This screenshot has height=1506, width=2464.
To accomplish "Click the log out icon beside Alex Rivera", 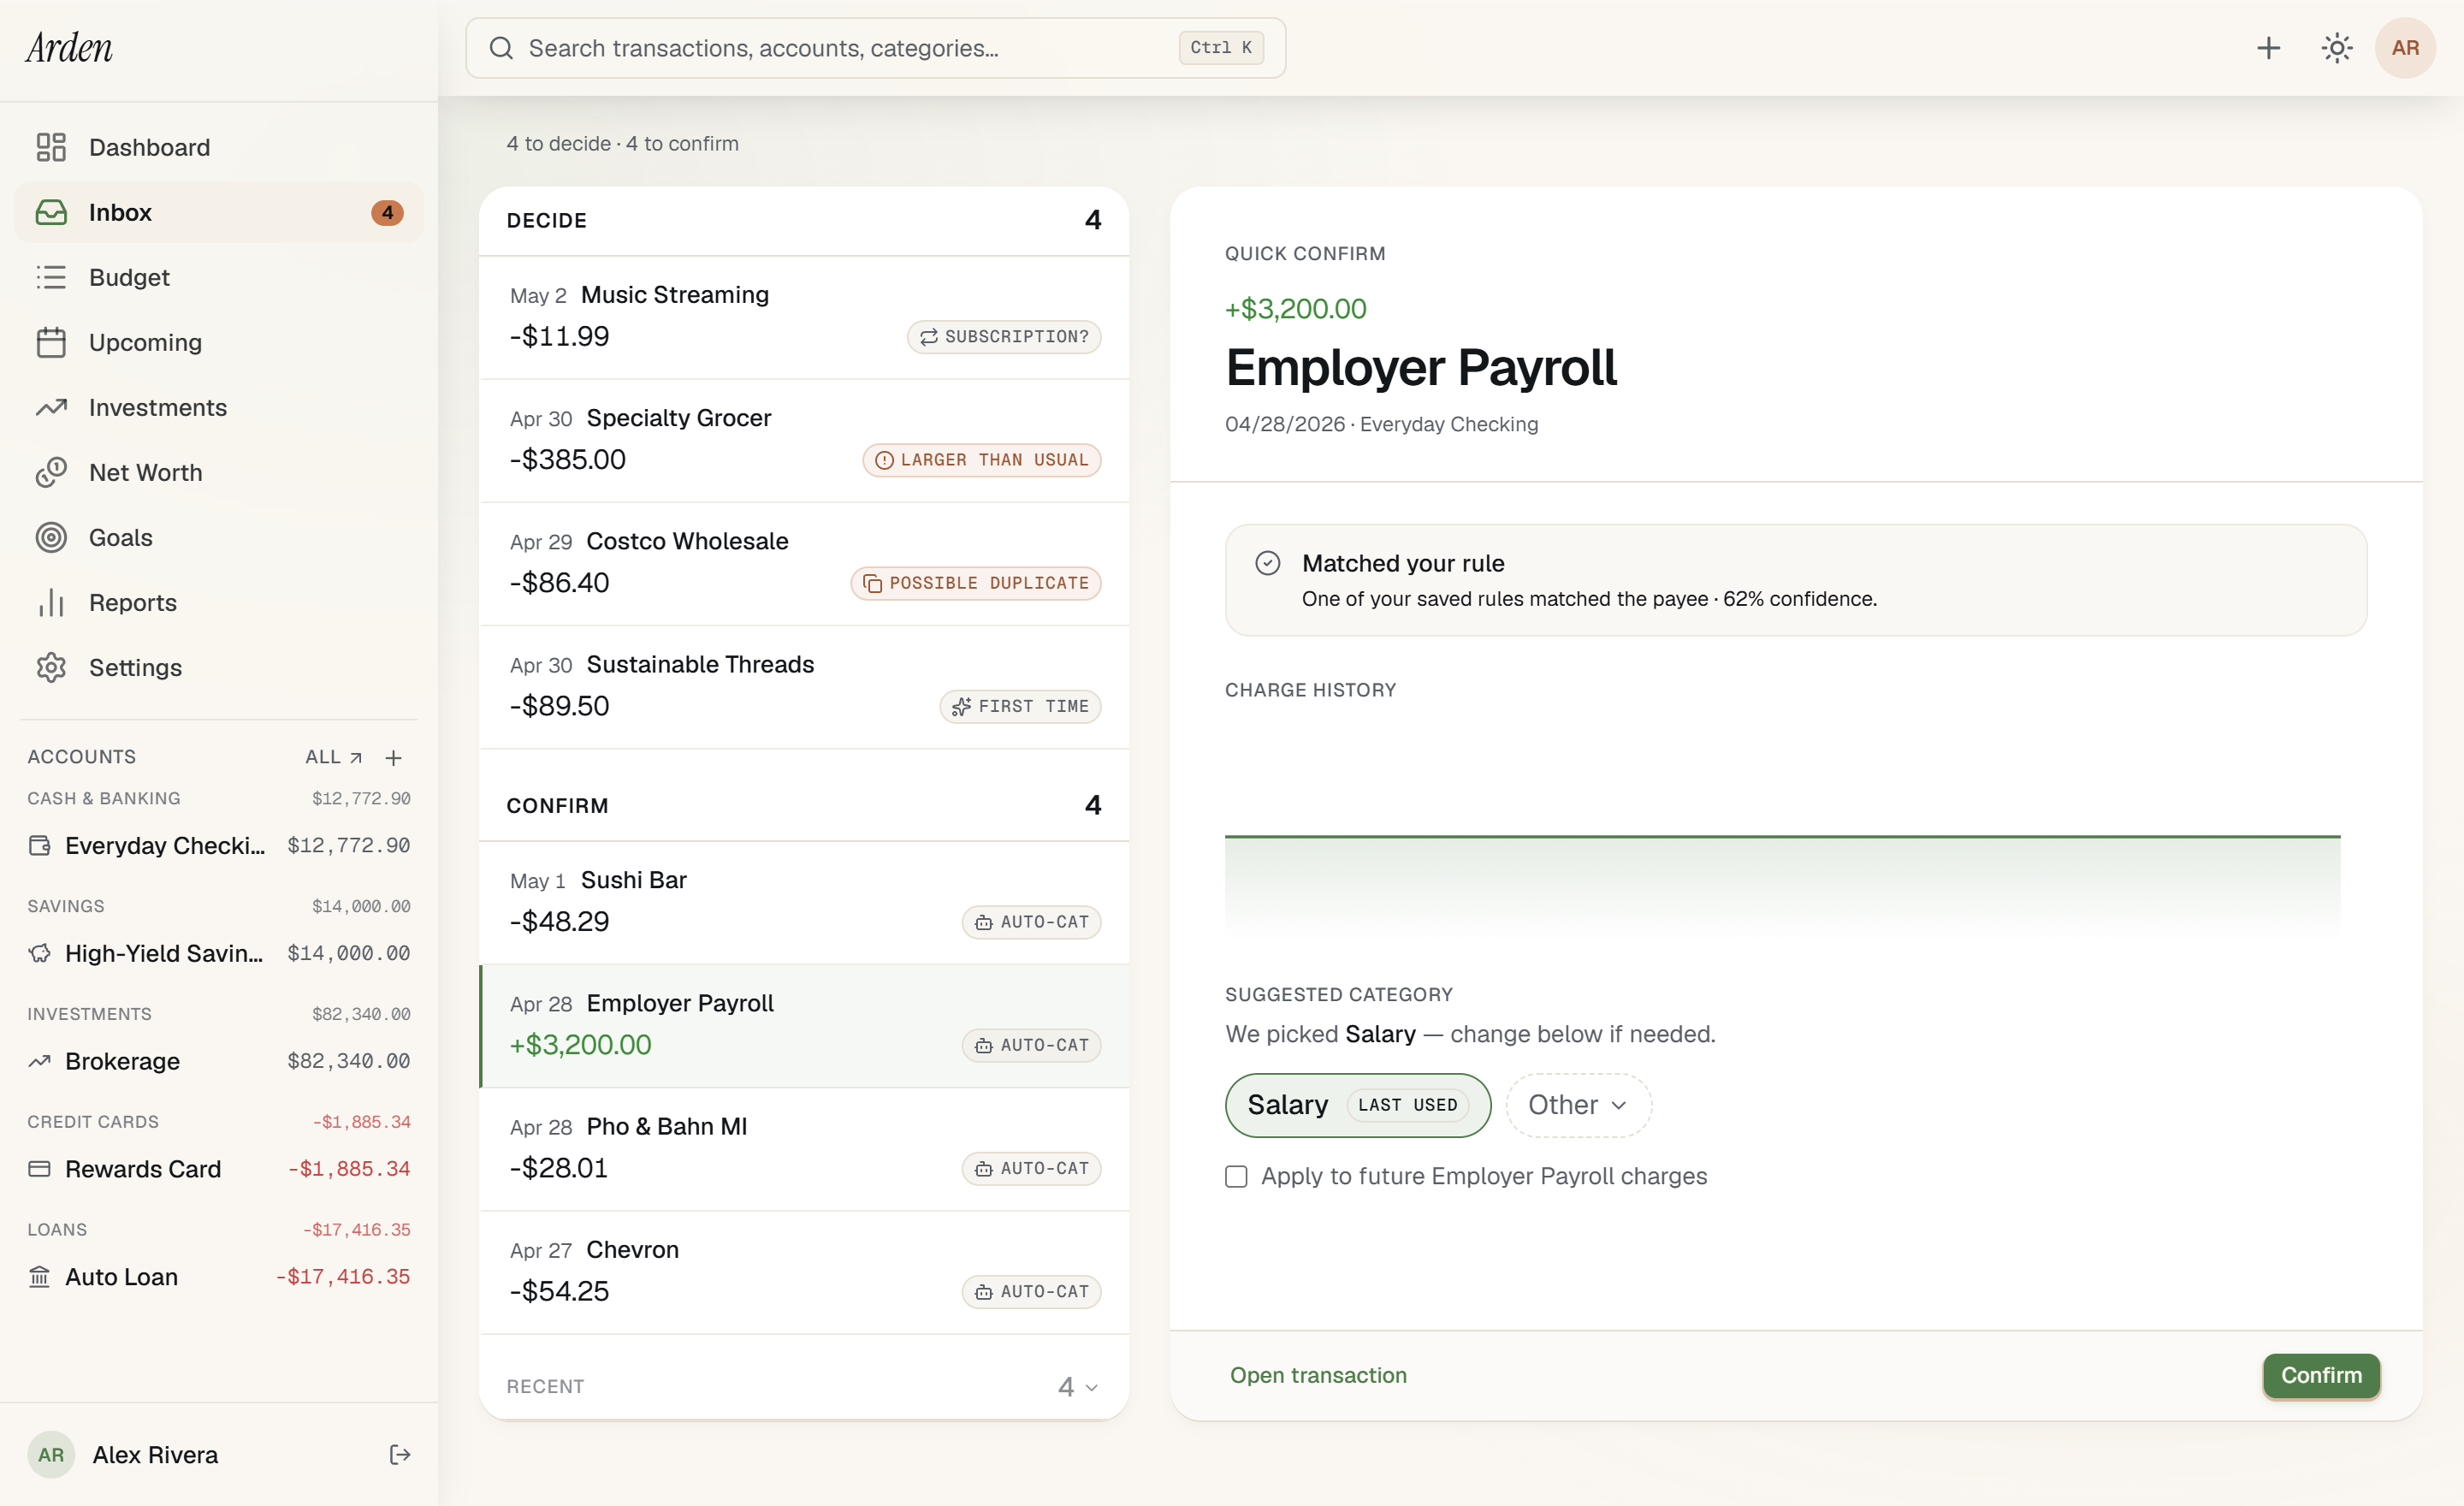I will (x=400, y=1454).
